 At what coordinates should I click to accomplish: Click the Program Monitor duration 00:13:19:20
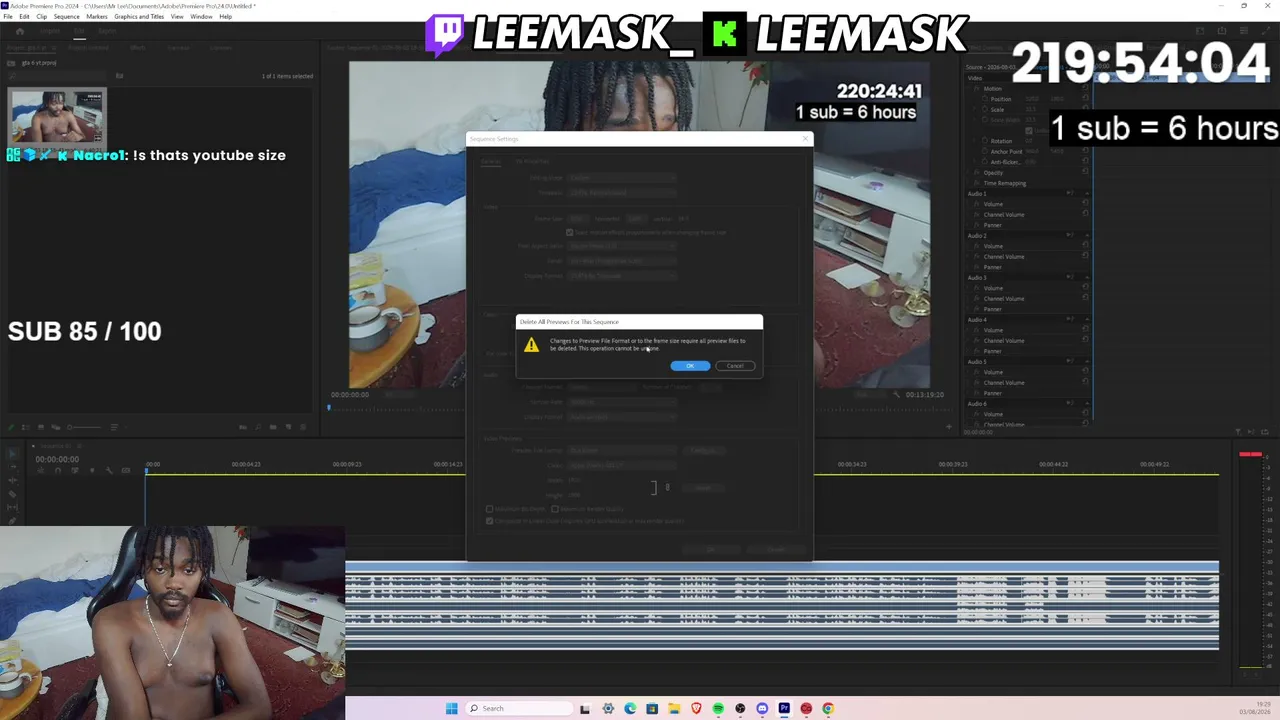pos(925,395)
